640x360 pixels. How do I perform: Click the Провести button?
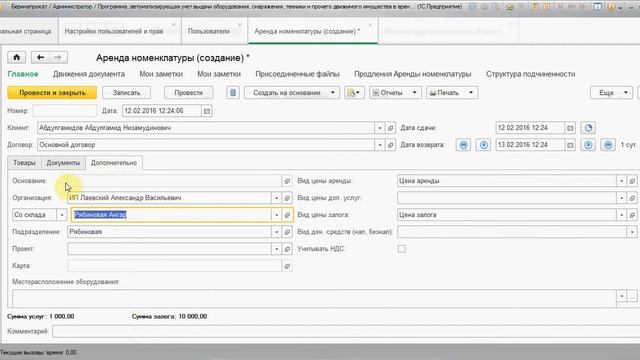(x=188, y=93)
